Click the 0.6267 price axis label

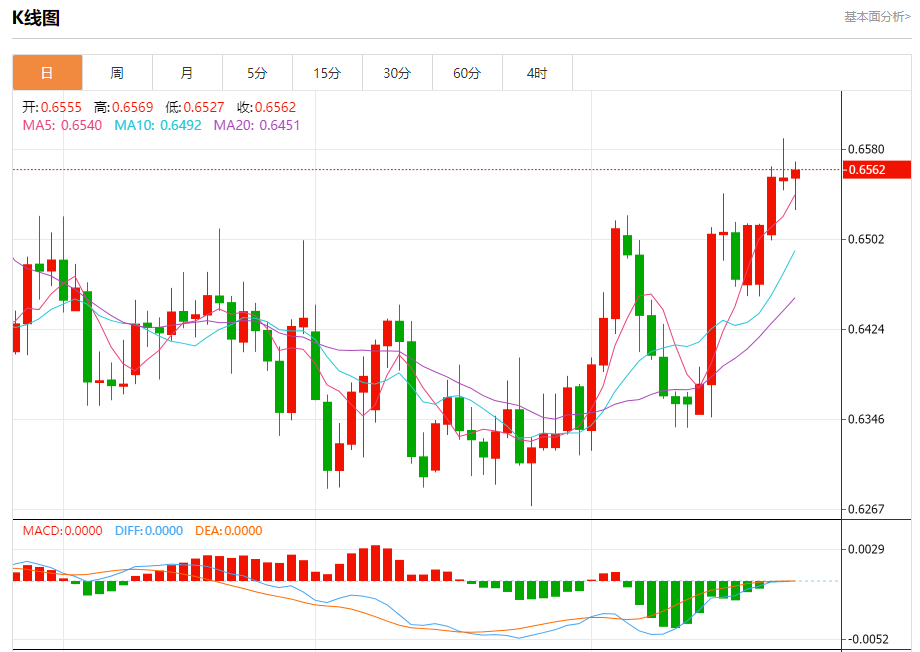pos(866,509)
